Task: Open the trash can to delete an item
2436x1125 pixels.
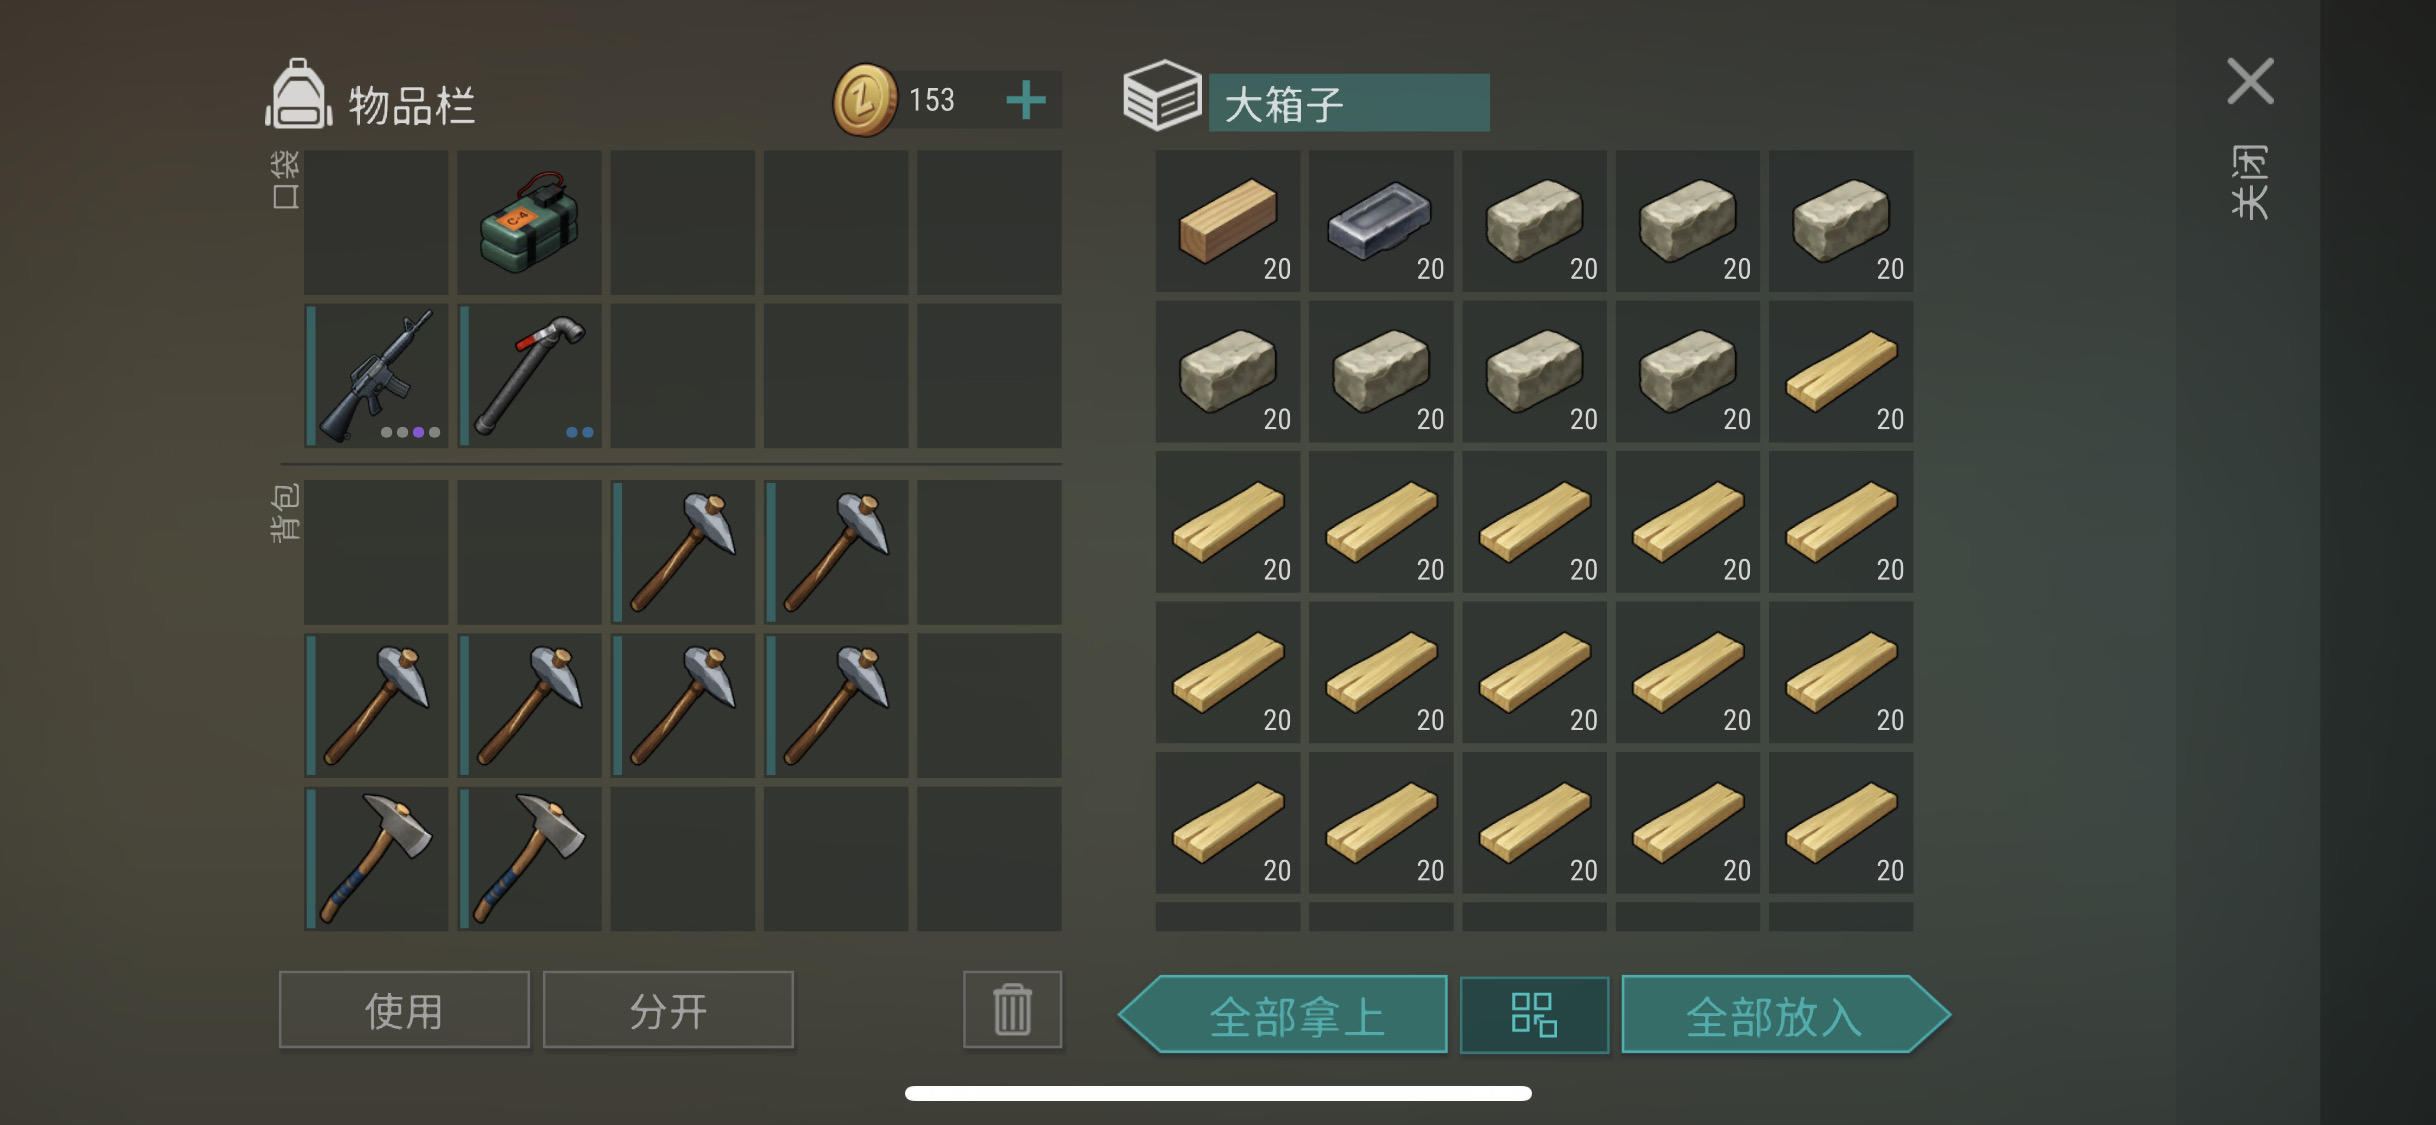Action: (1012, 1009)
